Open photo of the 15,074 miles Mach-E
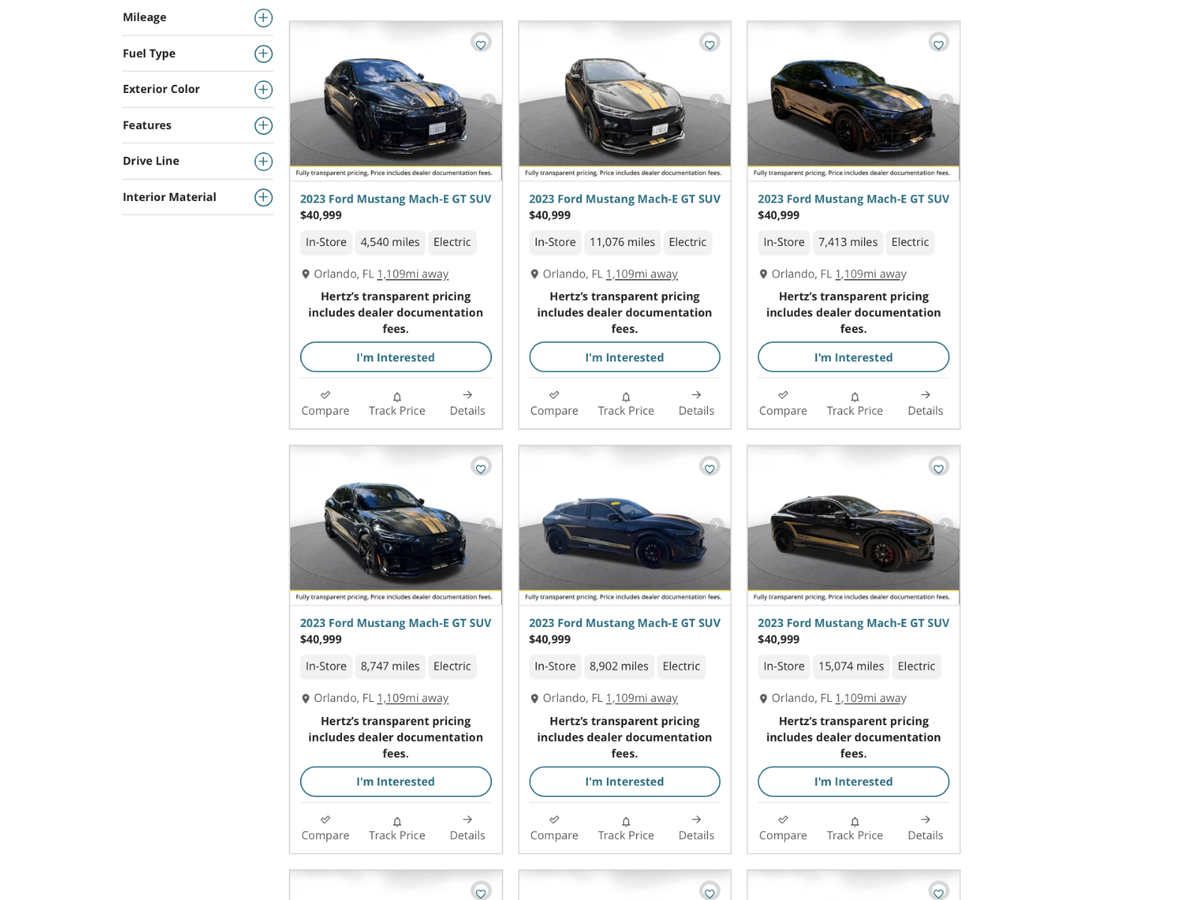Viewport: 1200px width, 900px height. pos(854,524)
